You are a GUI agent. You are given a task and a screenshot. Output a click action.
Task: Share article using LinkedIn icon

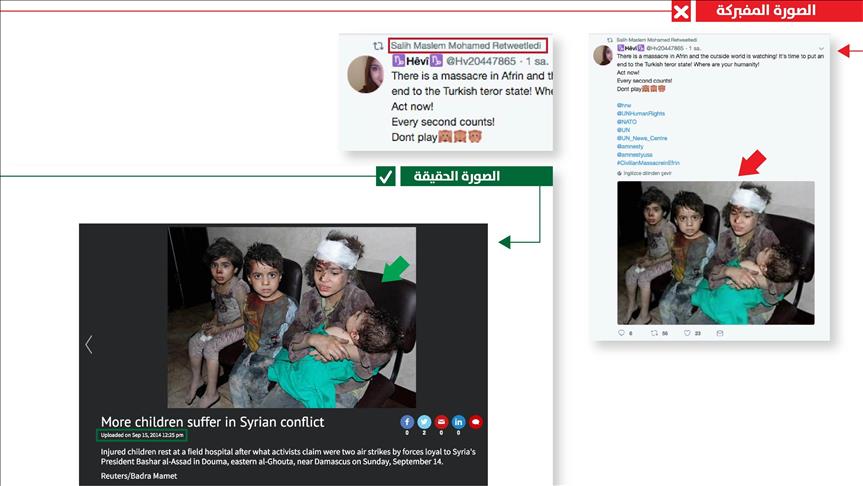click(458, 422)
